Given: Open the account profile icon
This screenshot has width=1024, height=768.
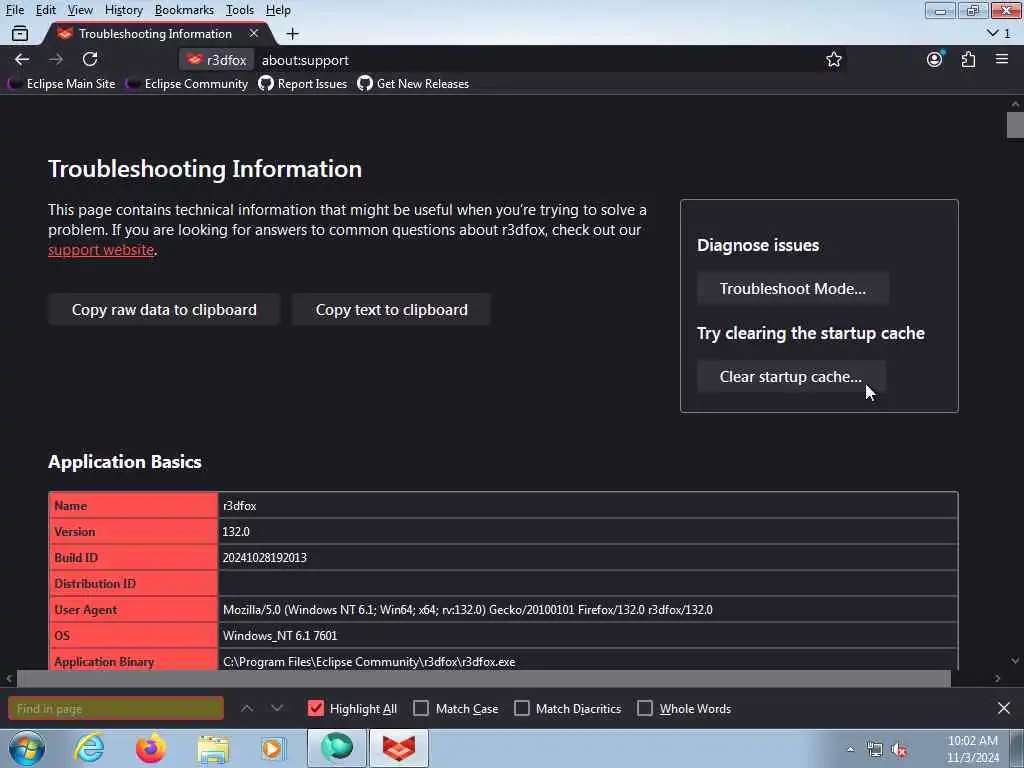Looking at the screenshot, I should 935,59.
